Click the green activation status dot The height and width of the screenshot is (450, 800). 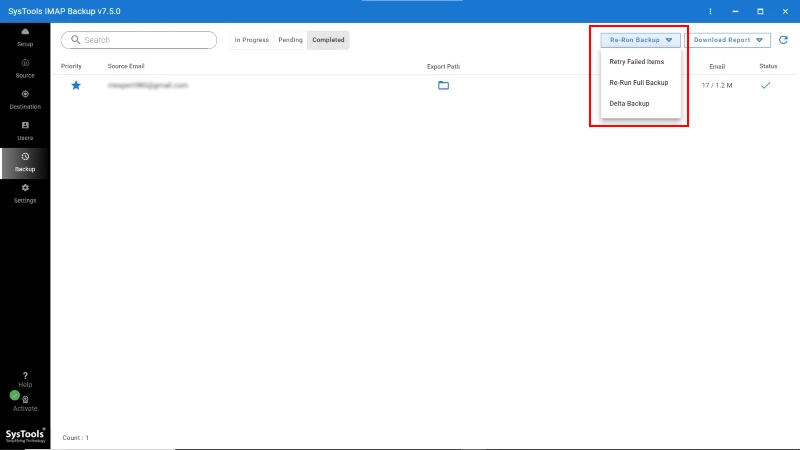(x=14, y=395)
